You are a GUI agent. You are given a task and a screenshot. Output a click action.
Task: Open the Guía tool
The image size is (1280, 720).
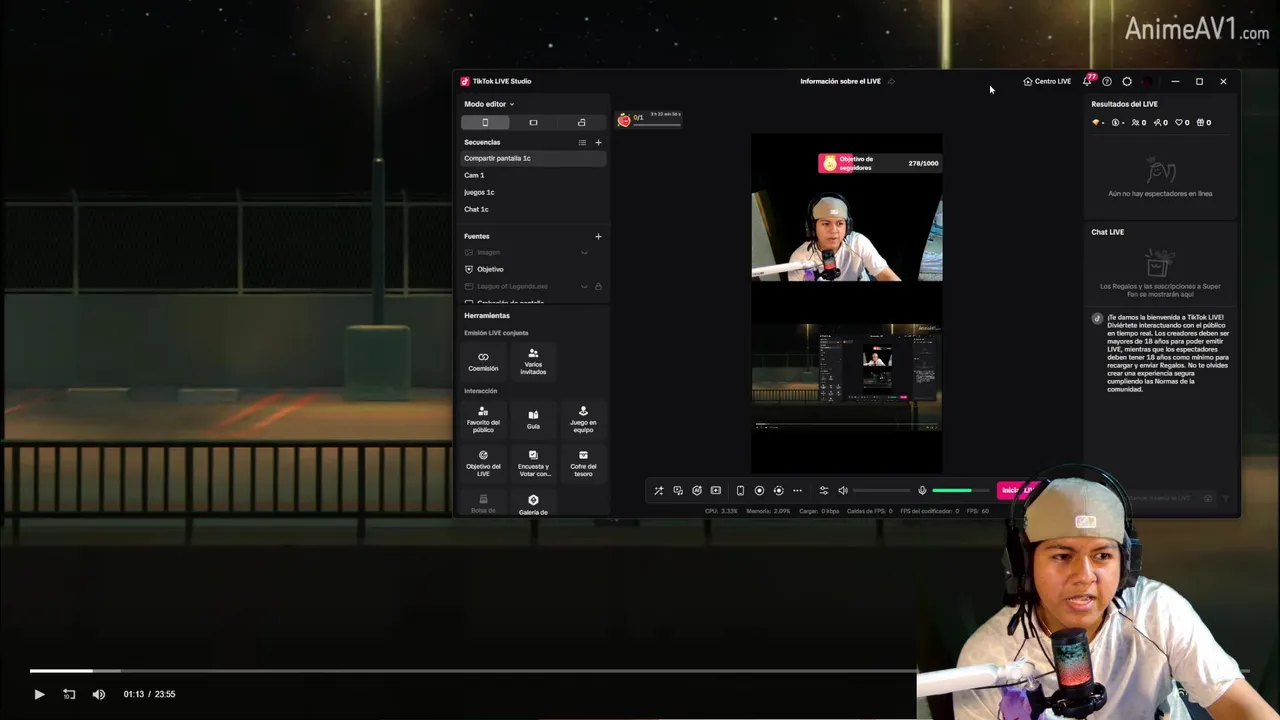(533, 420)
